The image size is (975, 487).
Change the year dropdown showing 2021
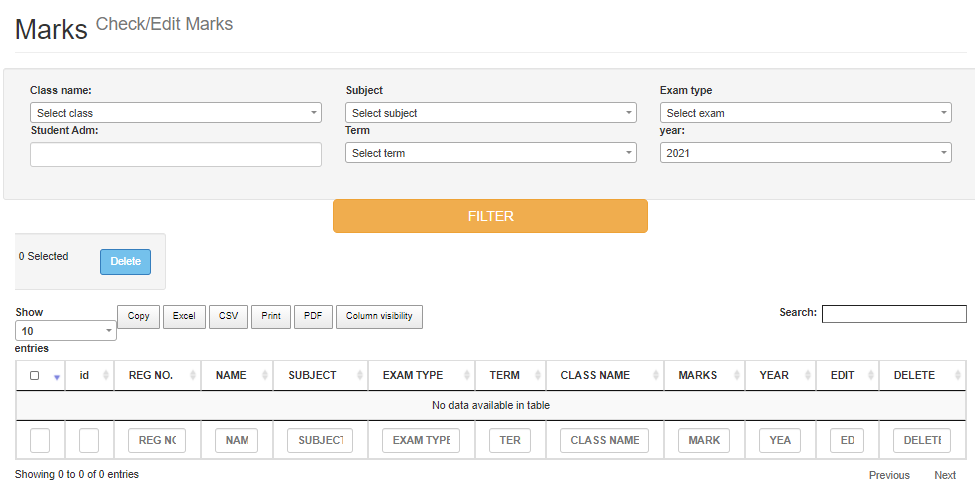click(x=805, y=153)
